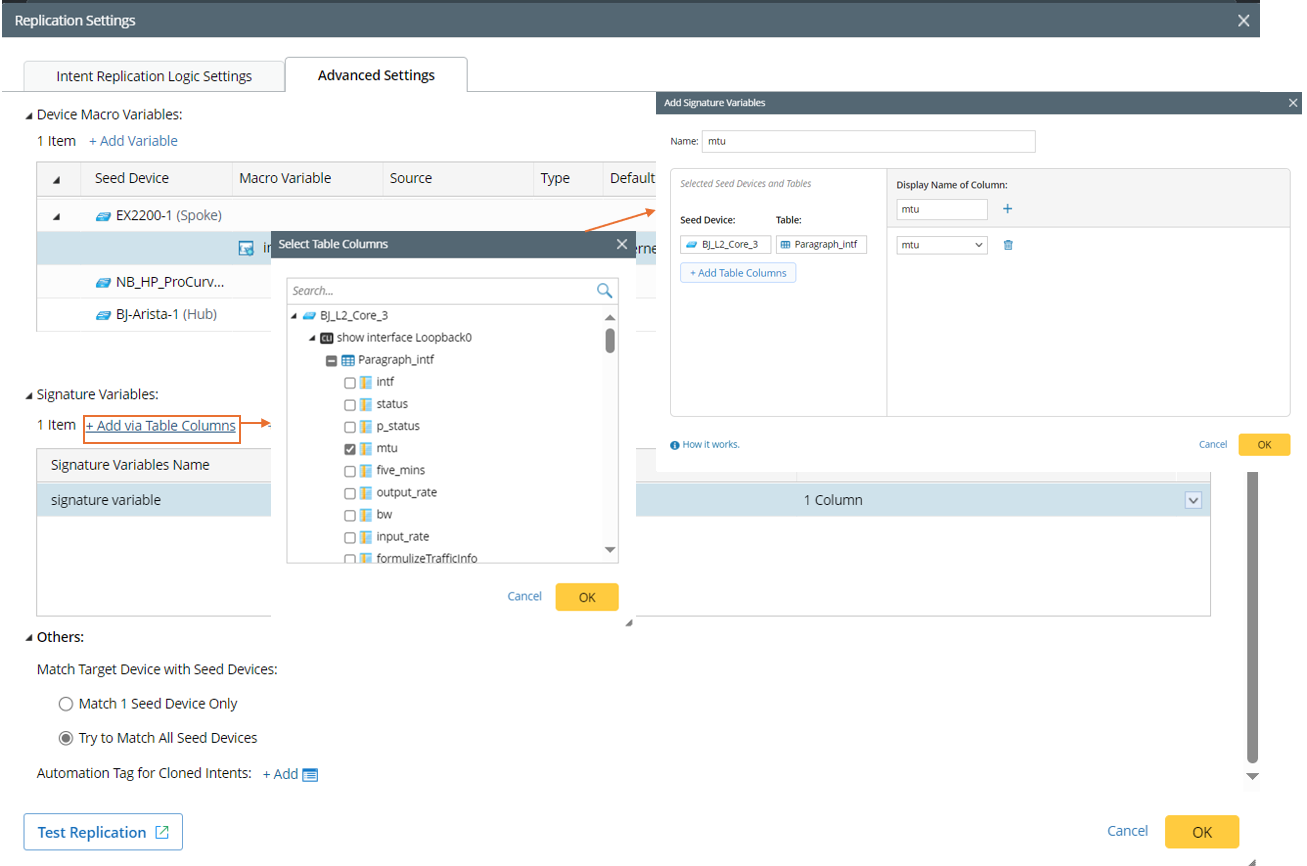Image resolution: width=1307 pixels, height=866 pixels.
Task: Select the Advanced Settings tab
Action: coord(376,75)
